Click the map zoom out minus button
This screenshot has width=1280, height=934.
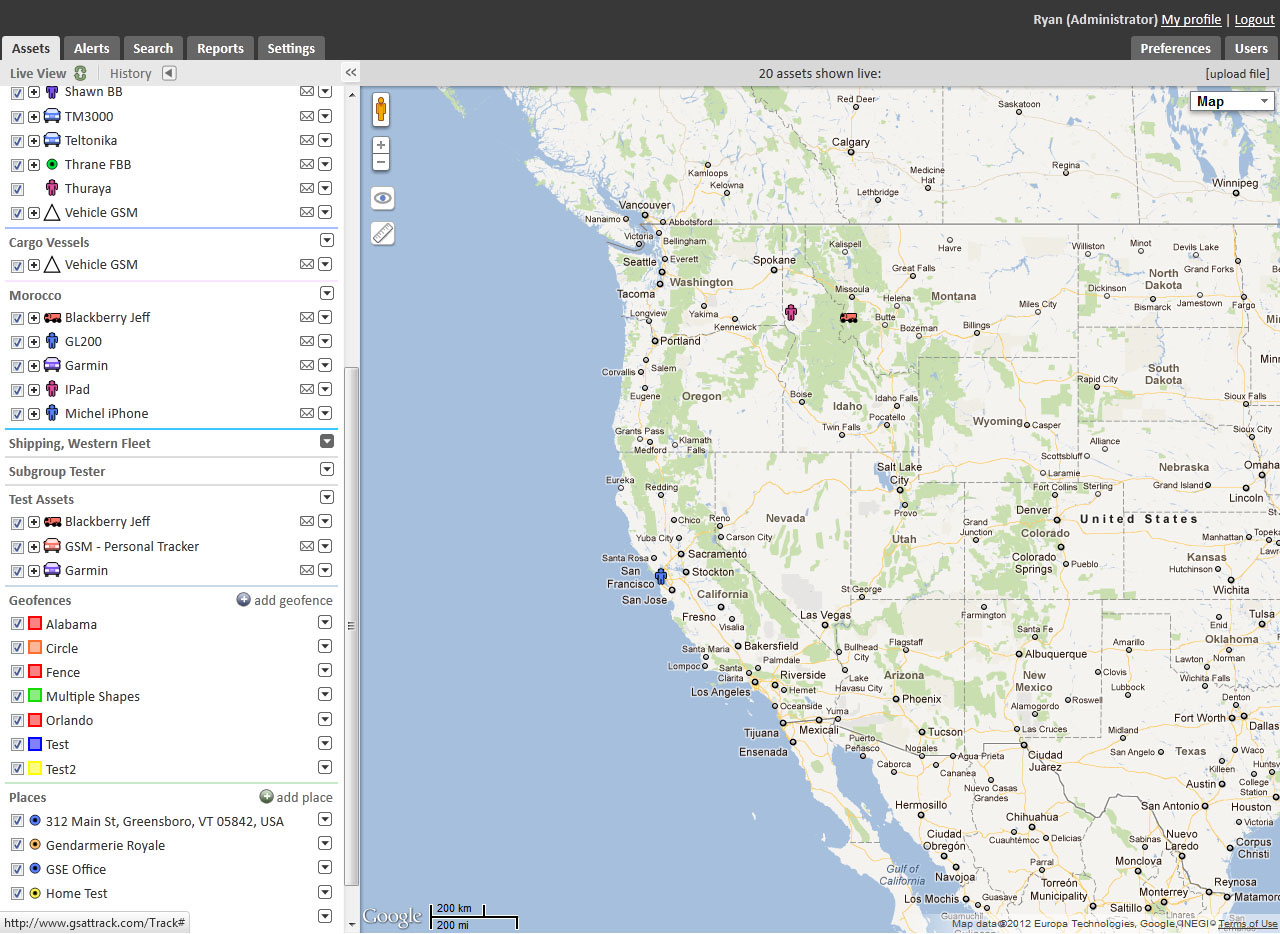381,162
